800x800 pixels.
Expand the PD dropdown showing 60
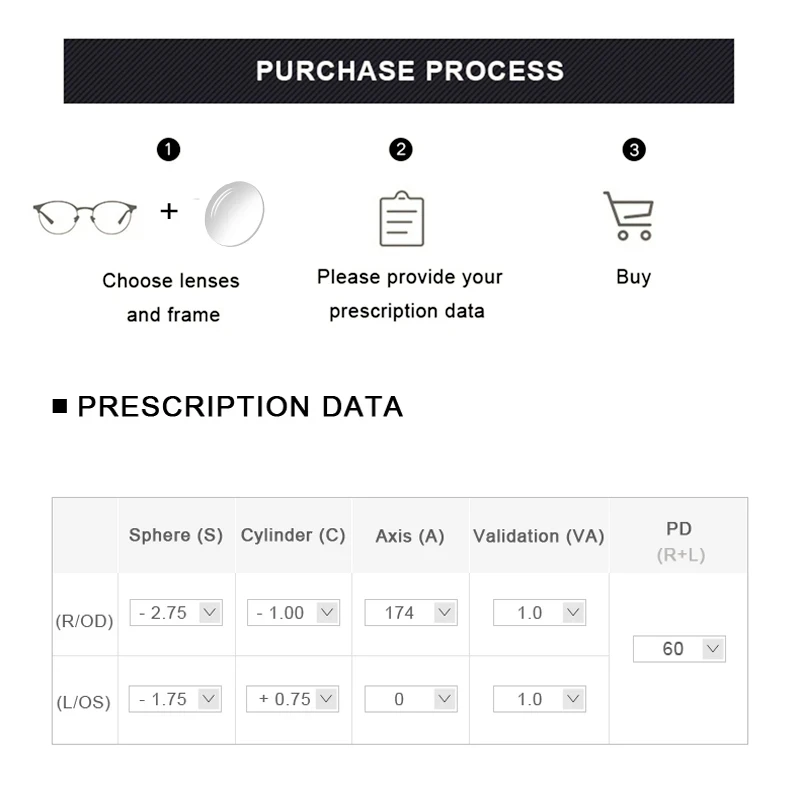coord(679,649)
